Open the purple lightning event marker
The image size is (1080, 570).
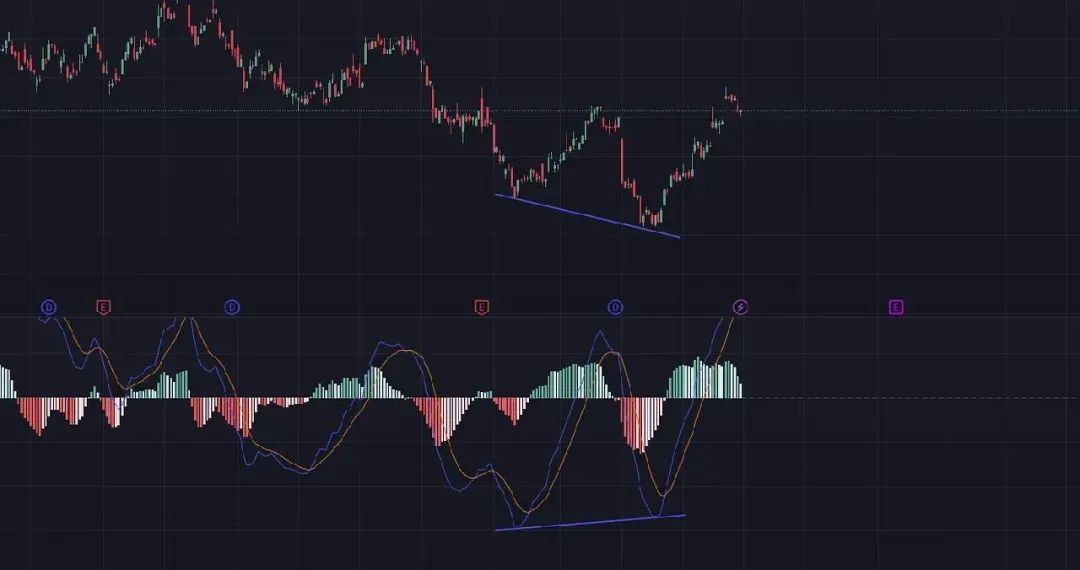coord(740,307)
